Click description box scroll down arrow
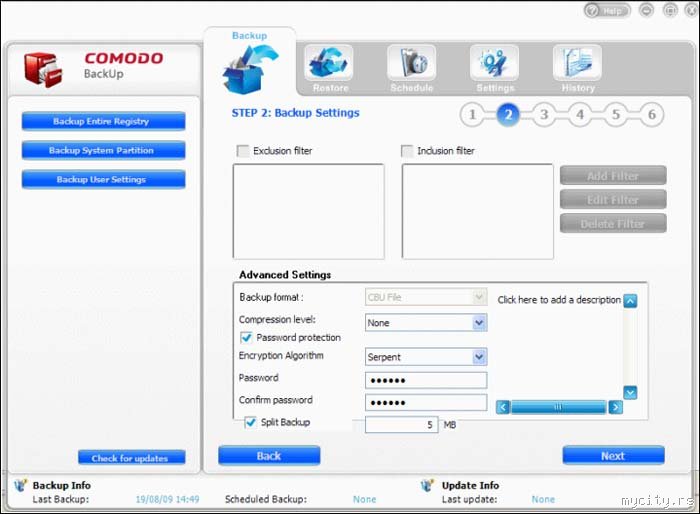Image resolution: width=700 pixels, height=514 pixels. [630, 393]
